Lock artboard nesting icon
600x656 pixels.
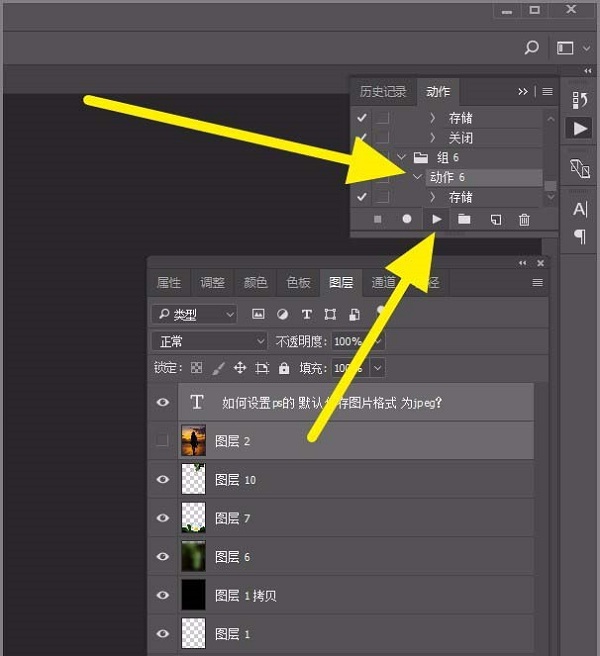(x=262, y=368)
